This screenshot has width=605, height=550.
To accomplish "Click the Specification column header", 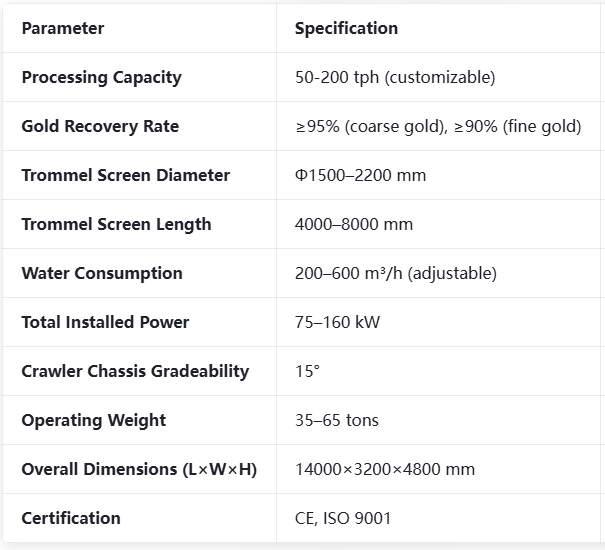I will (346, 28).
